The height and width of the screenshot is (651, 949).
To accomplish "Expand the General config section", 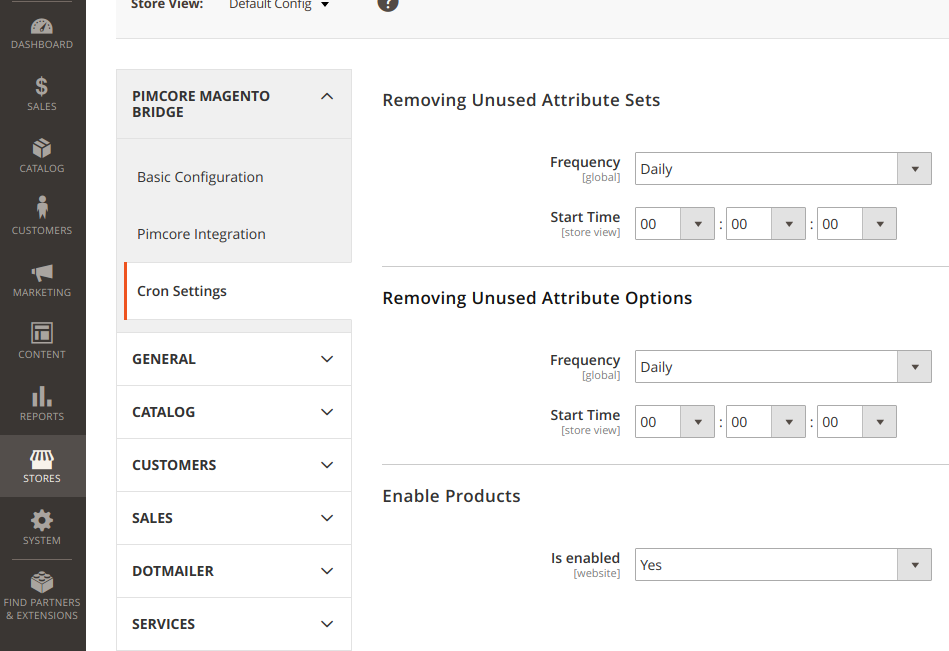I will [x=234, y=359].
